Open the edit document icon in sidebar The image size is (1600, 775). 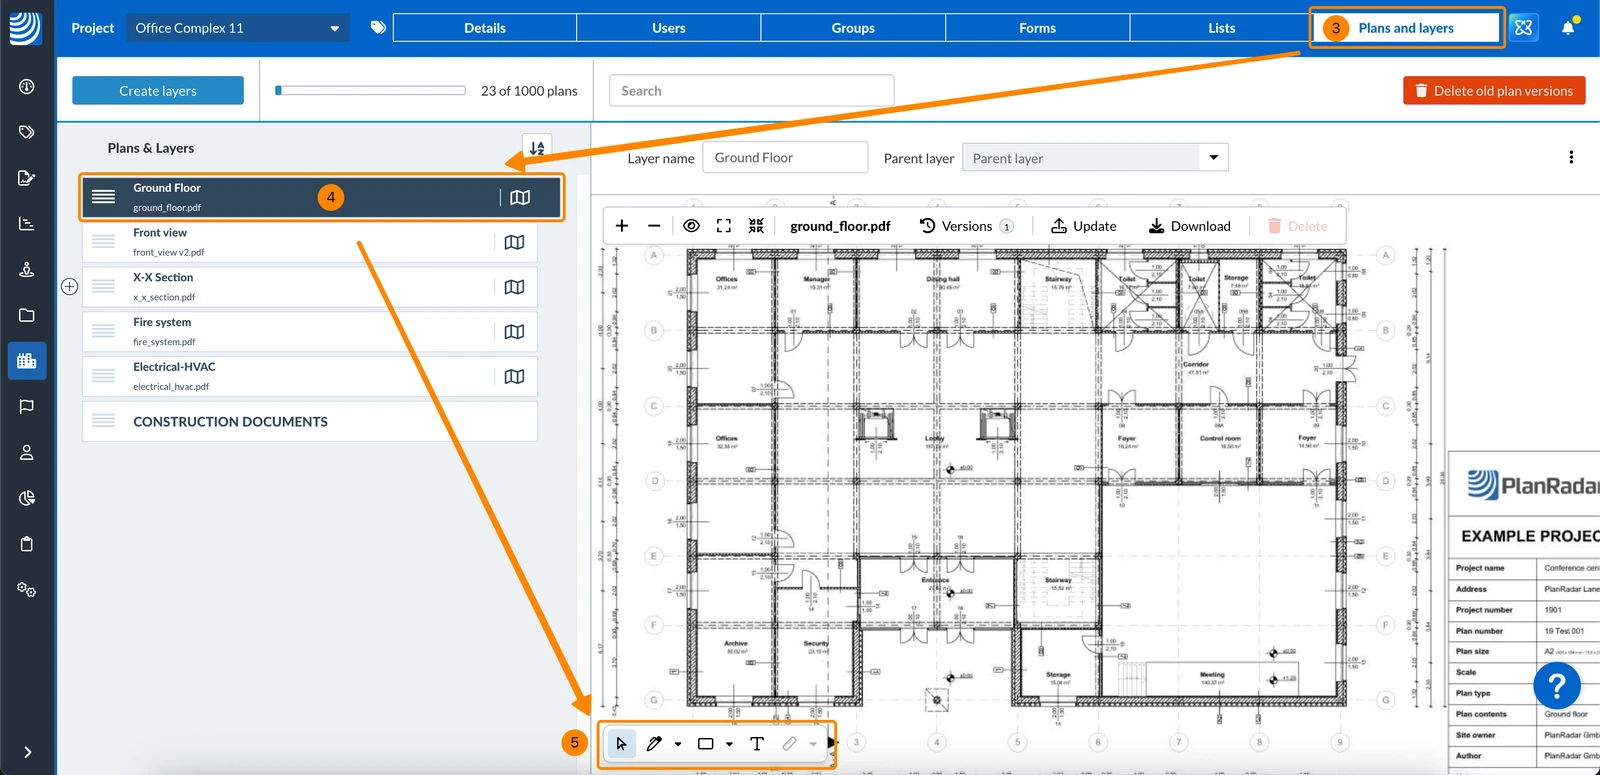27,178
